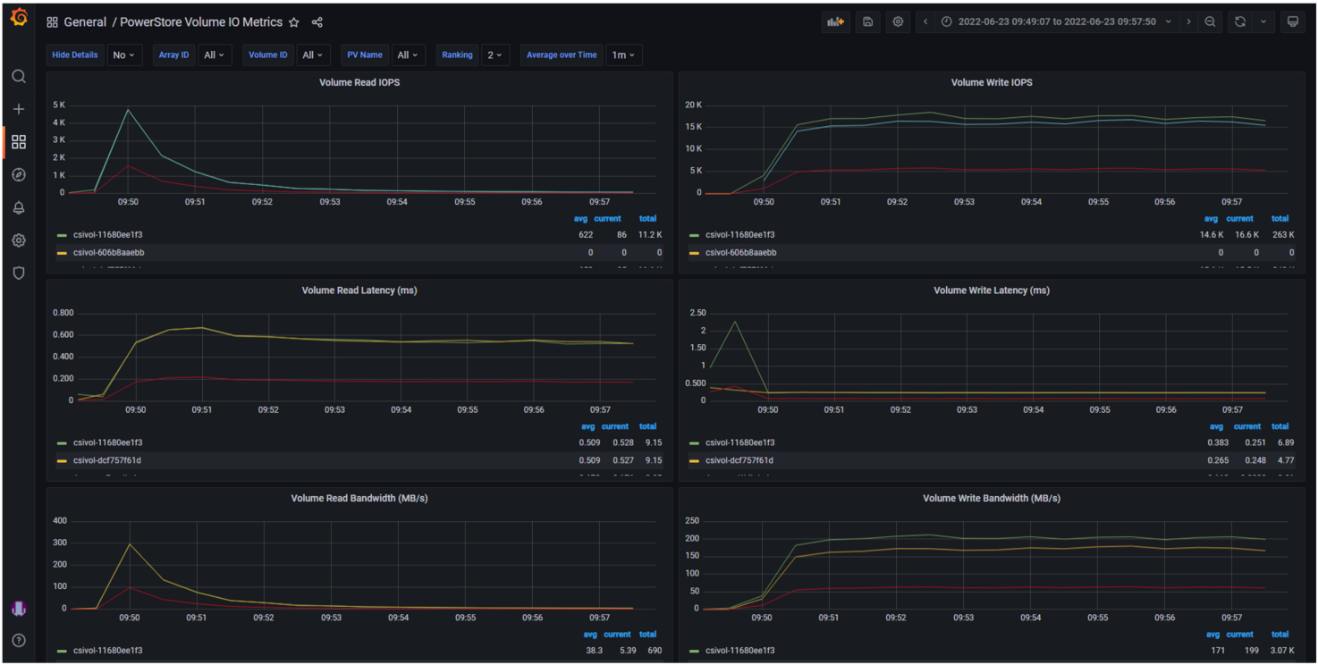Image resolution: width=1318 pixels, height=665 pixels.
Task: Click the Create plus icon in sidebar
Action: pyautogui.click(x=18, y=109)
